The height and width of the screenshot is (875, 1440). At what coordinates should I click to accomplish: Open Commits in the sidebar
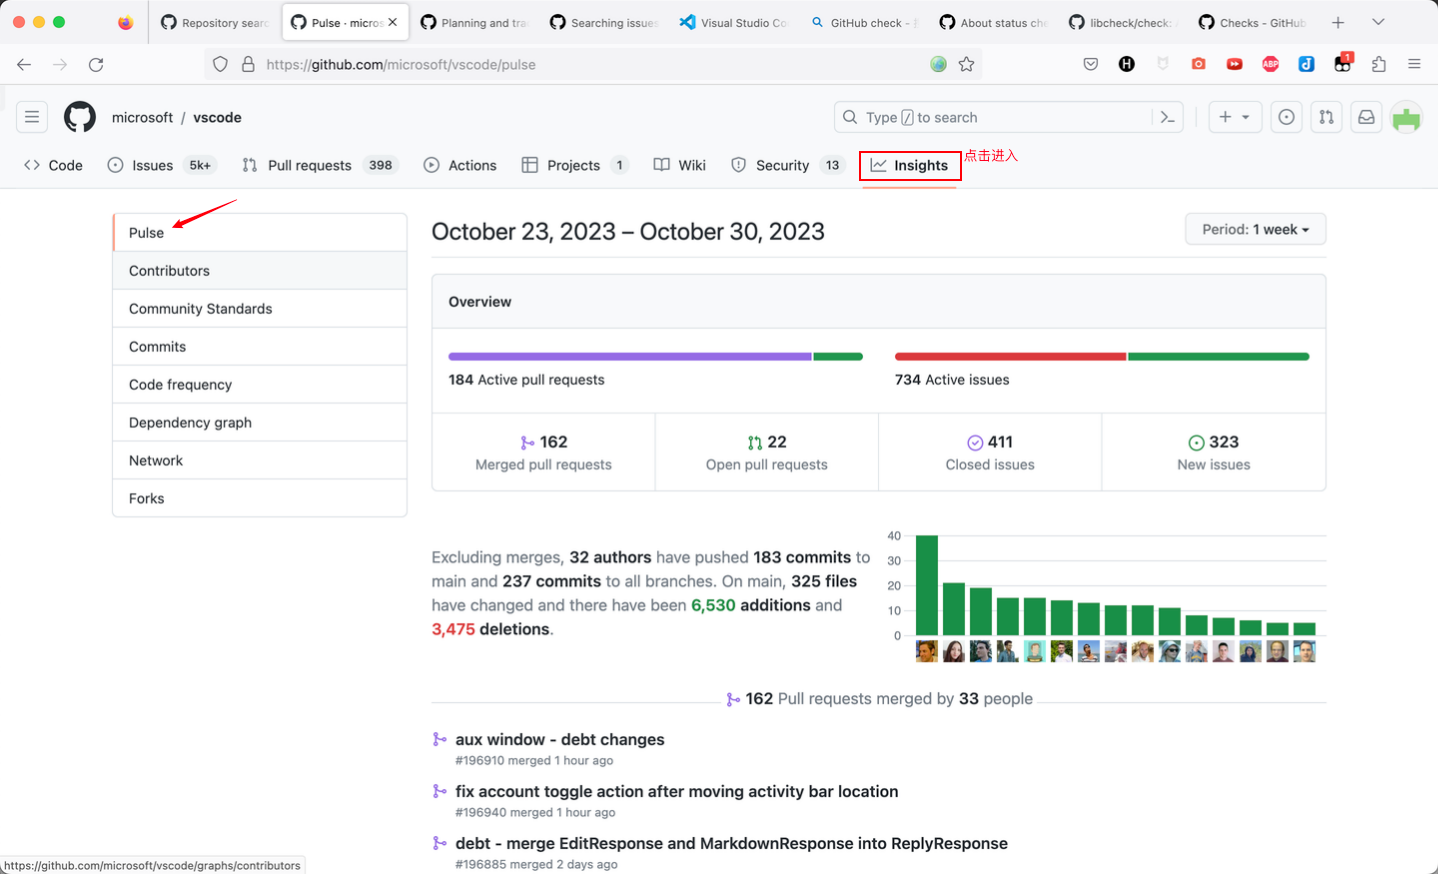coord(260,347)
